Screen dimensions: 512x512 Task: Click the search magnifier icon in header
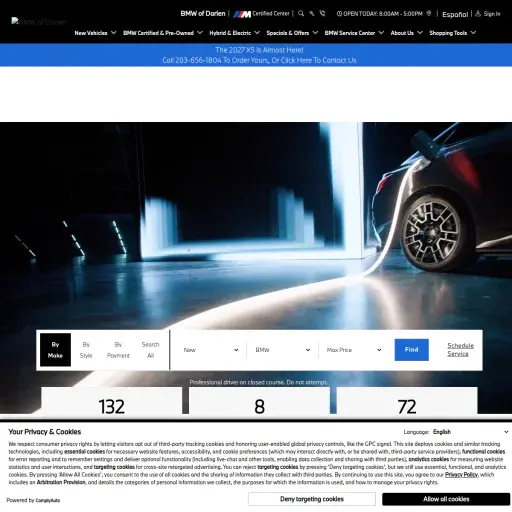tap(301, 13)
